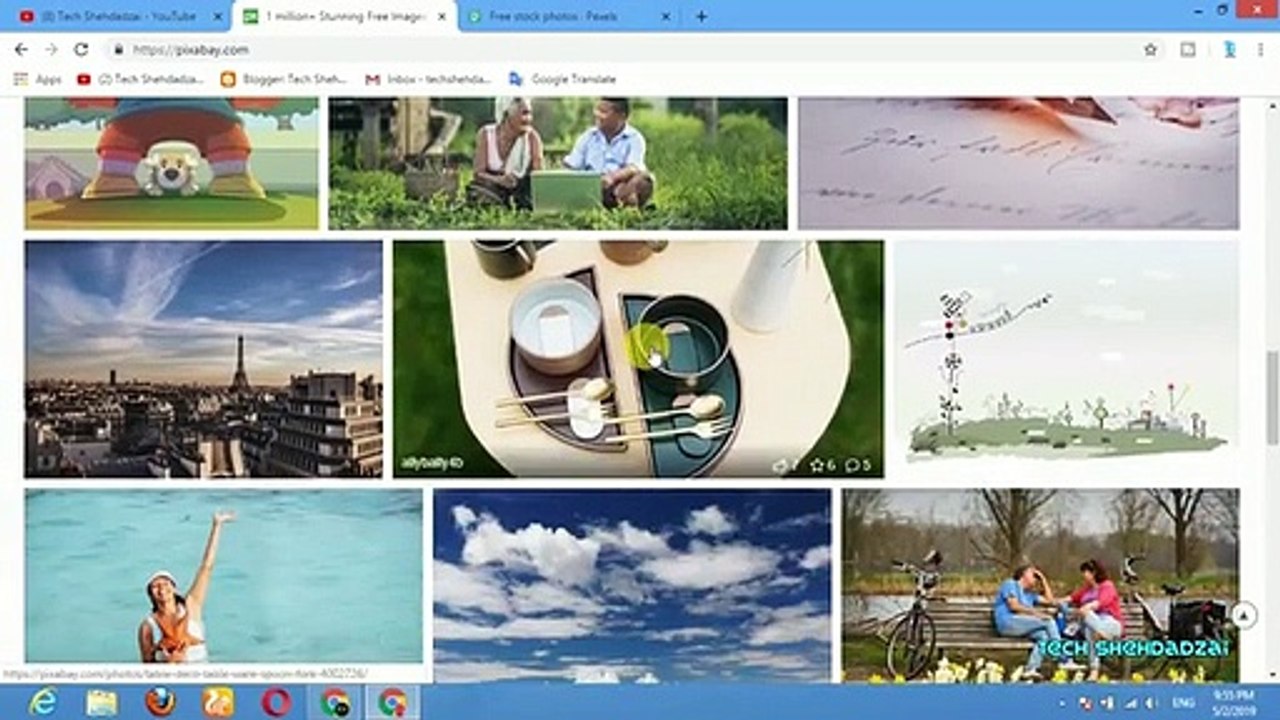Close the Tech Shehdadzai YouTube tab
The width and height of the screenshot is (1280, 720).
(216, 16)
